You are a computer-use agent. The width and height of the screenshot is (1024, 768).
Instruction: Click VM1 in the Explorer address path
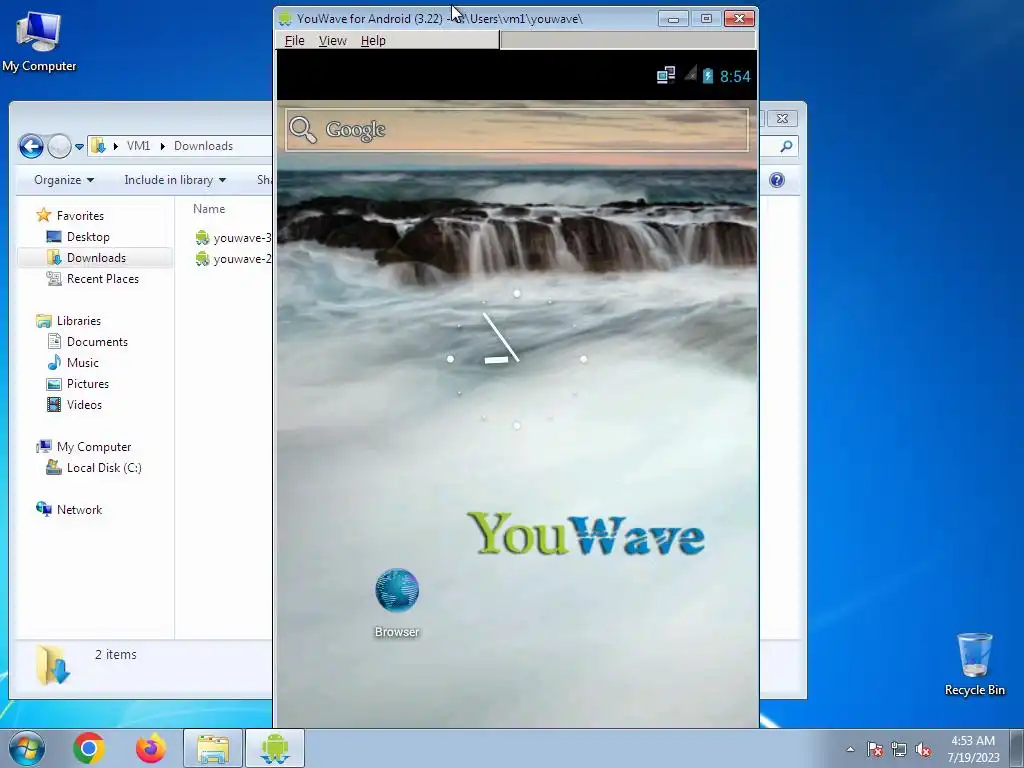point(138,146)
